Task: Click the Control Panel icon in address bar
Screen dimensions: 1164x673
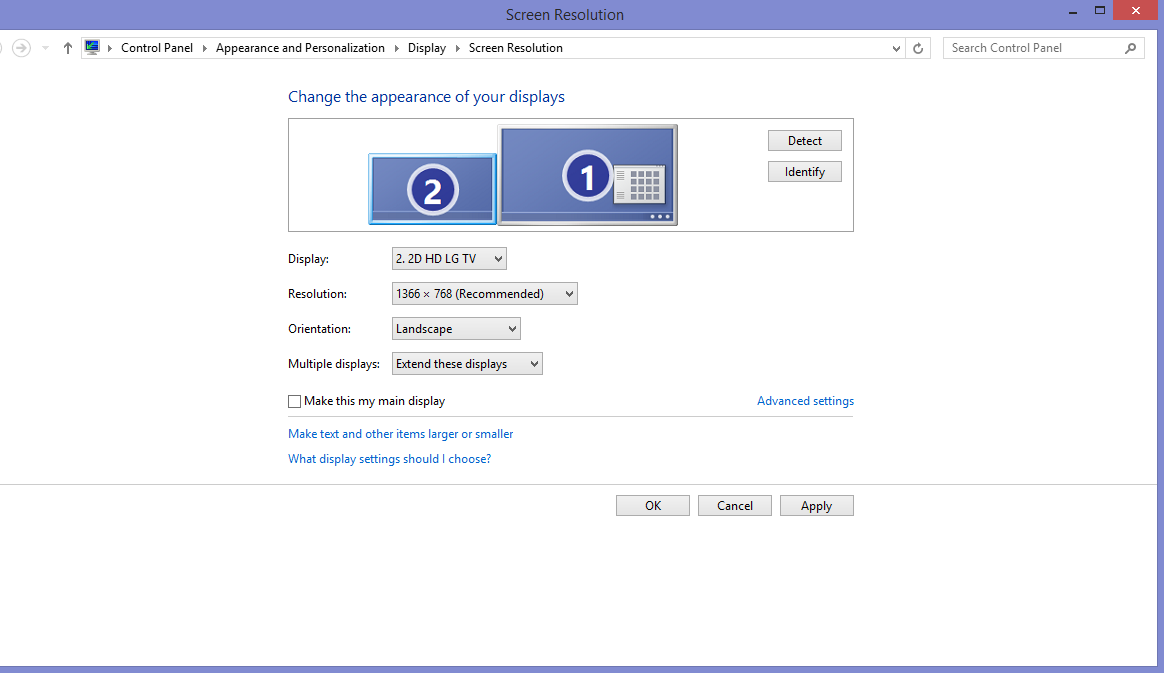Action: [91, 47]
